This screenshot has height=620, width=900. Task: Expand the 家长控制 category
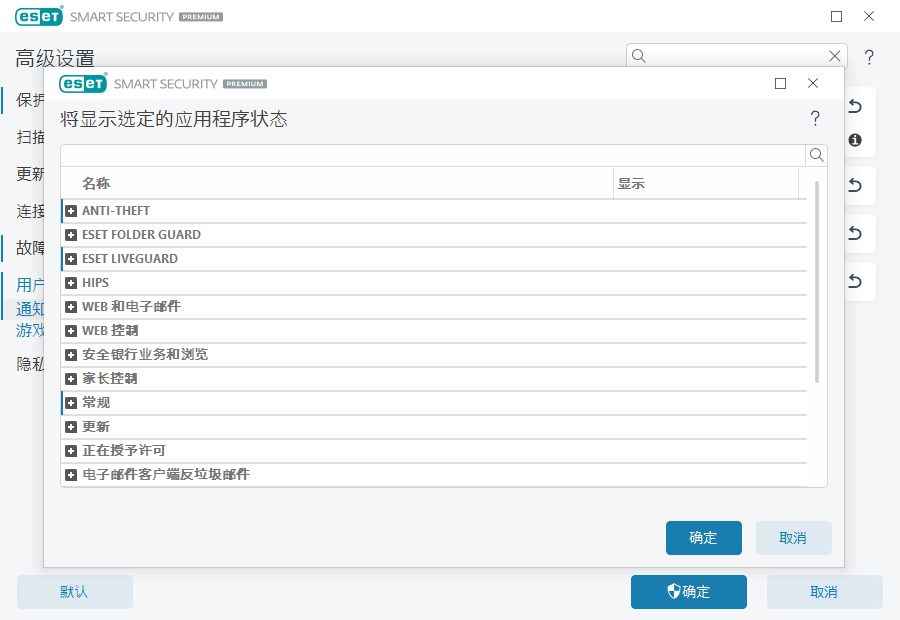(x=71, y=379)
